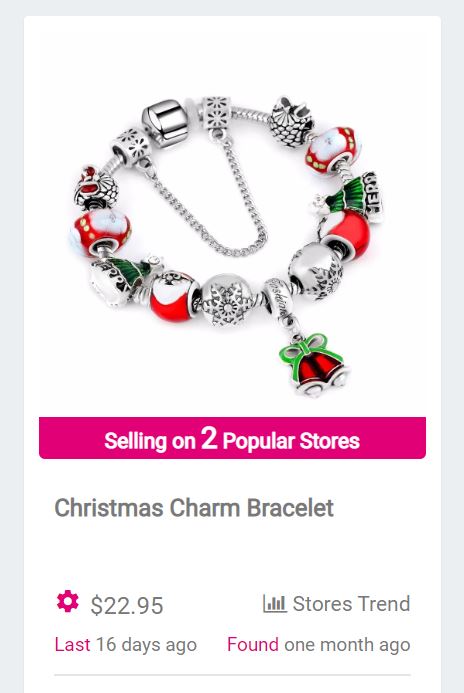Select the $22.95 price text
Image resolution: width=464 pixels, height=693 pixels.
127,605
